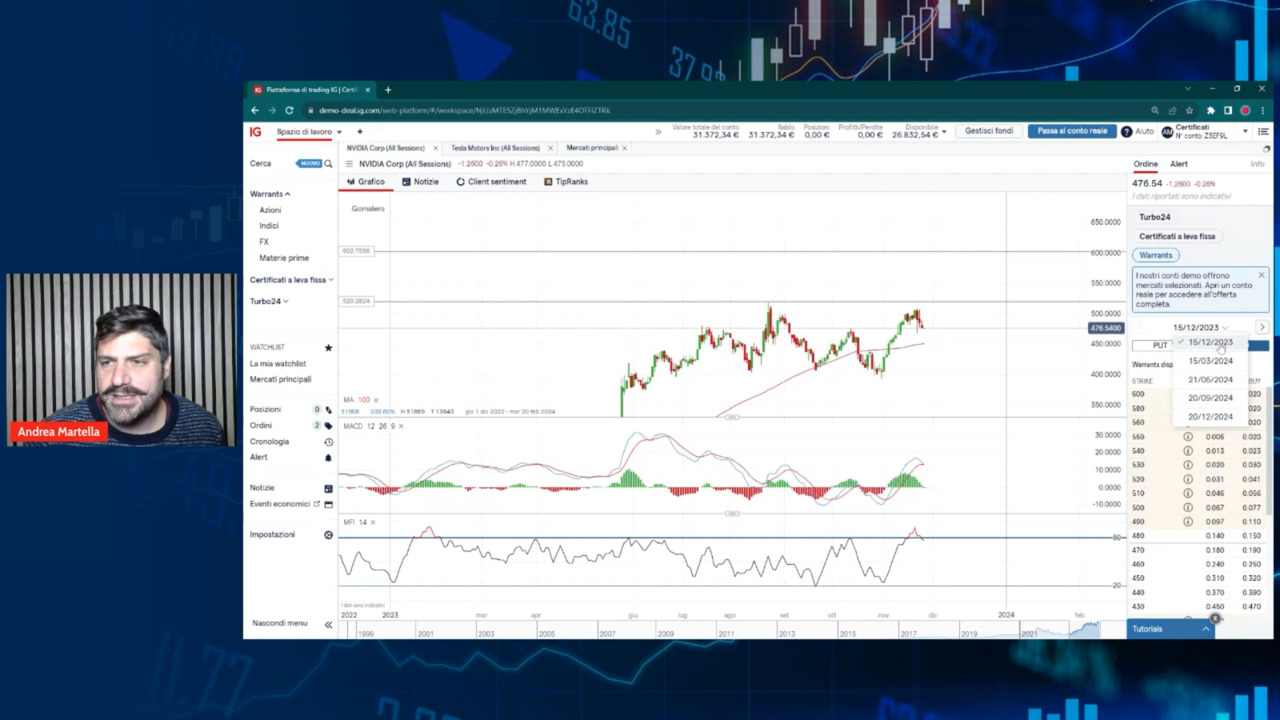Choose 21/06/2024 from expiry dropdown list
This screenshot has height=720, width=1280.
tap(1210, 380)
